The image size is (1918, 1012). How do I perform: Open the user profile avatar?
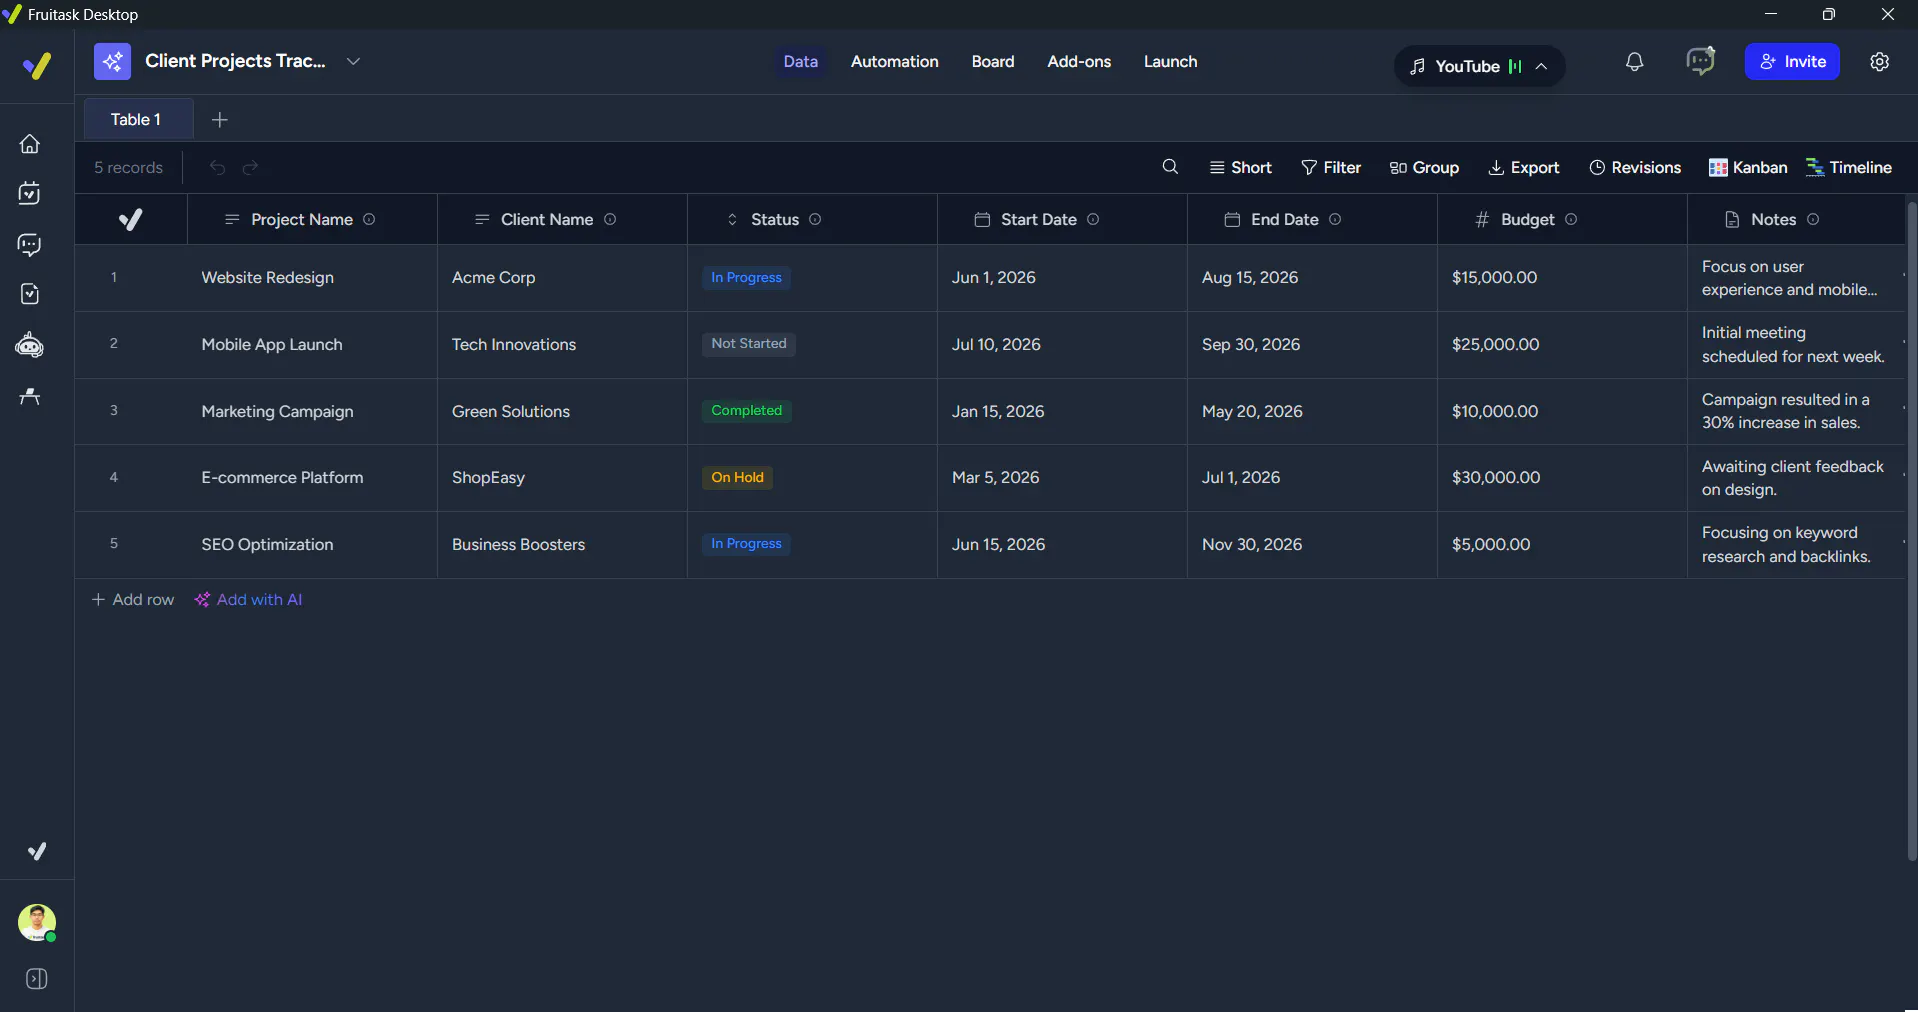(x=37, y=922)
